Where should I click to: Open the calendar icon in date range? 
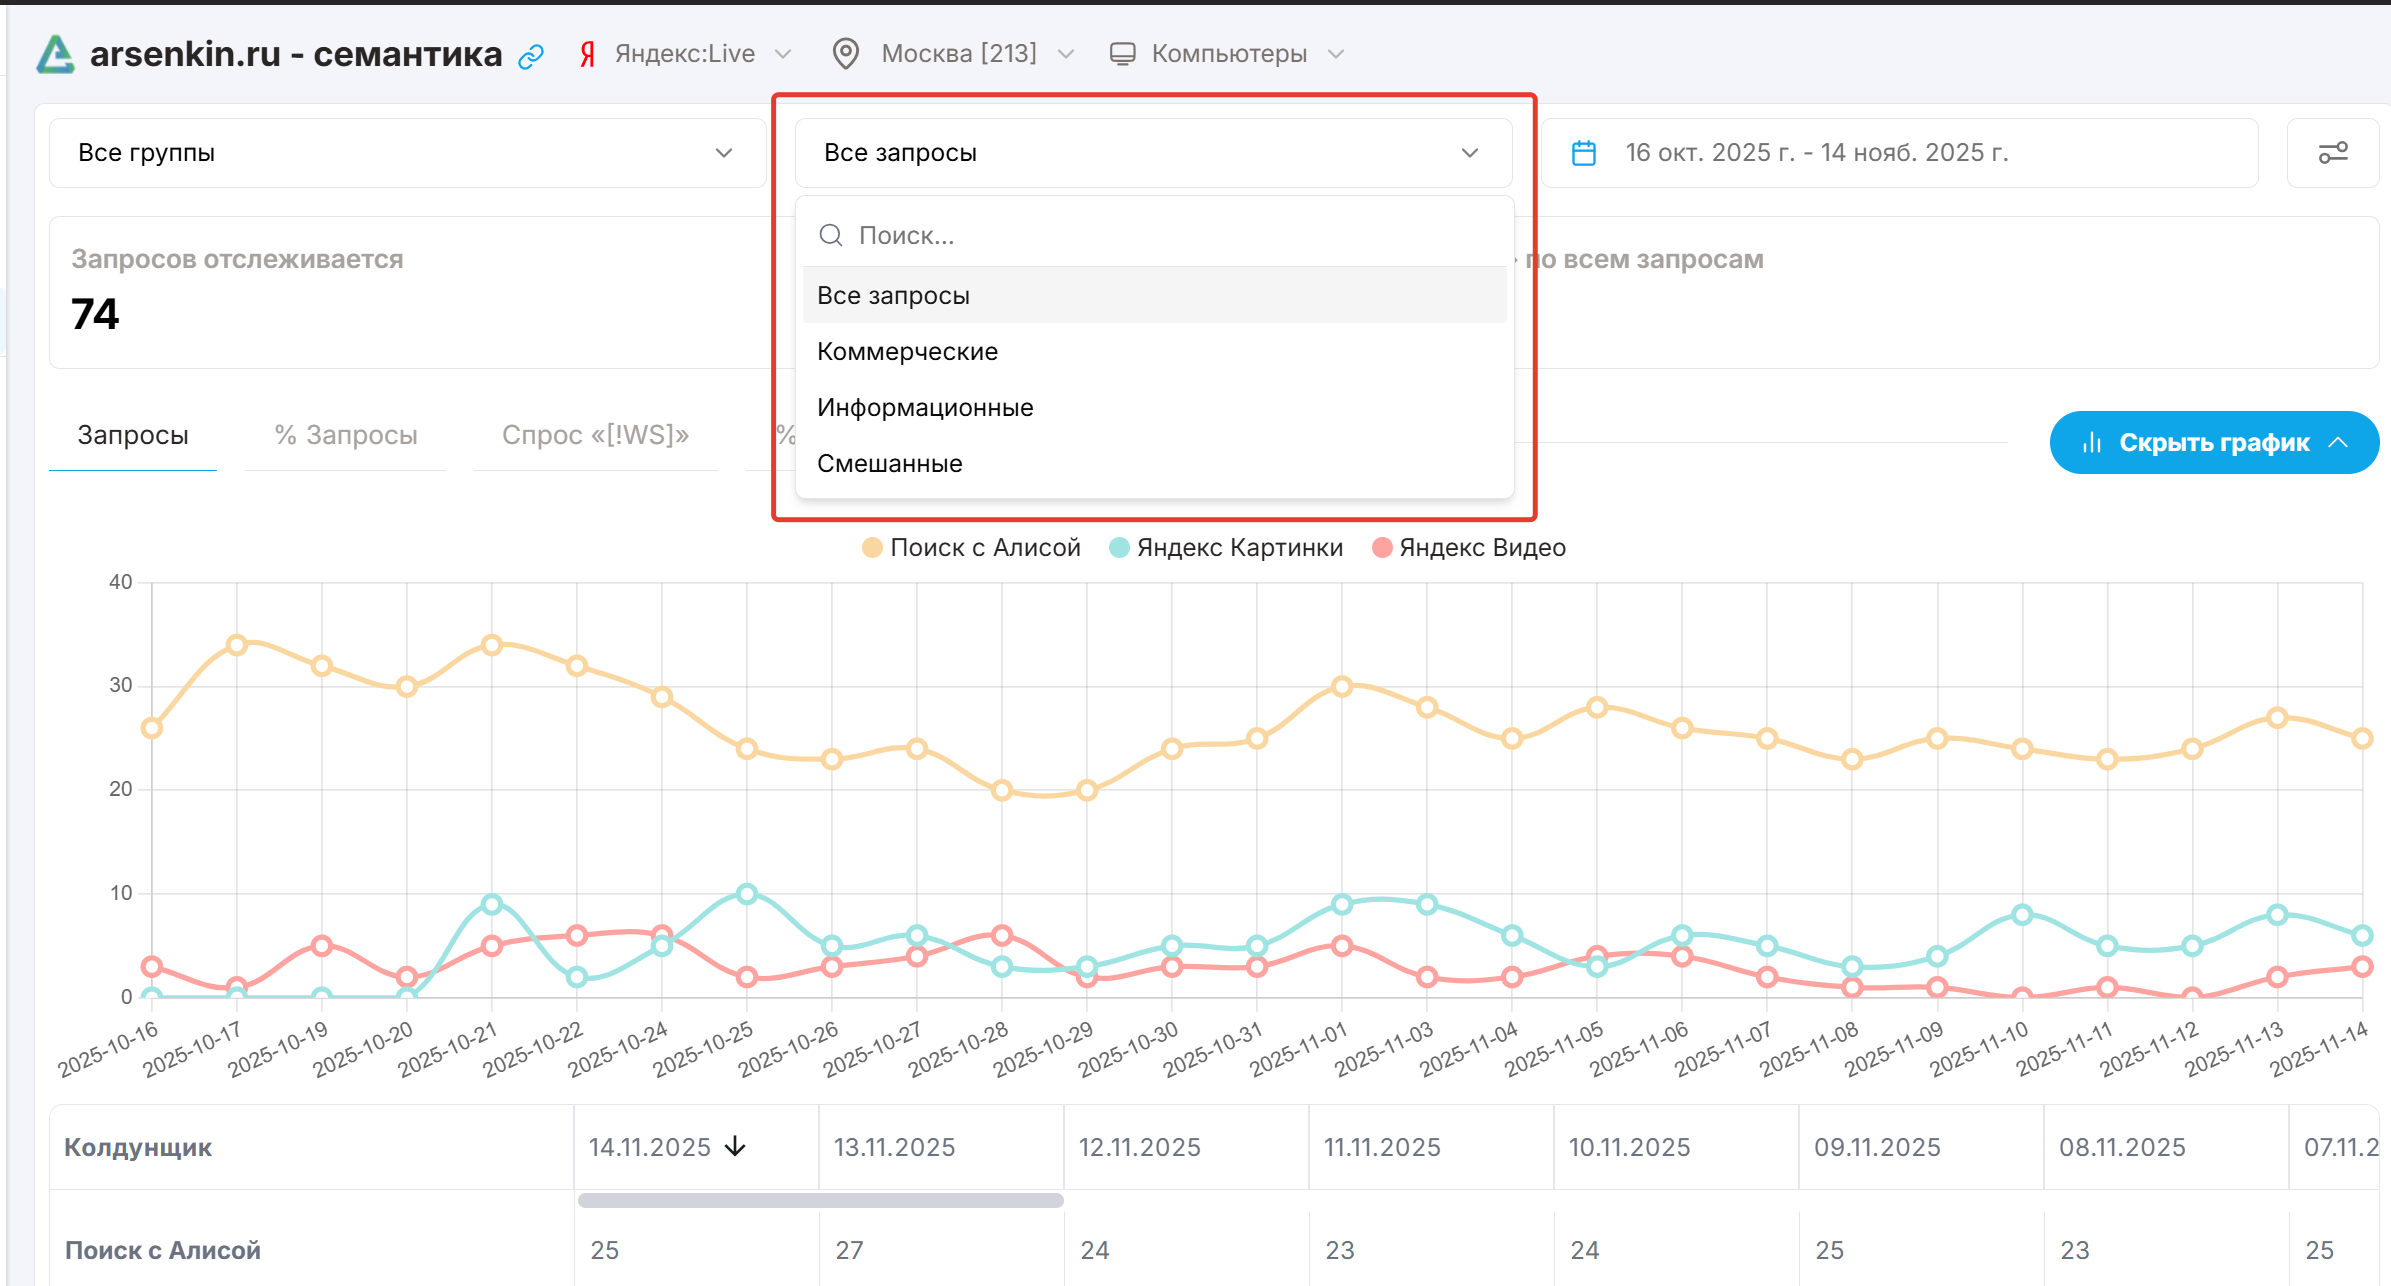[x=1584, y=153]
